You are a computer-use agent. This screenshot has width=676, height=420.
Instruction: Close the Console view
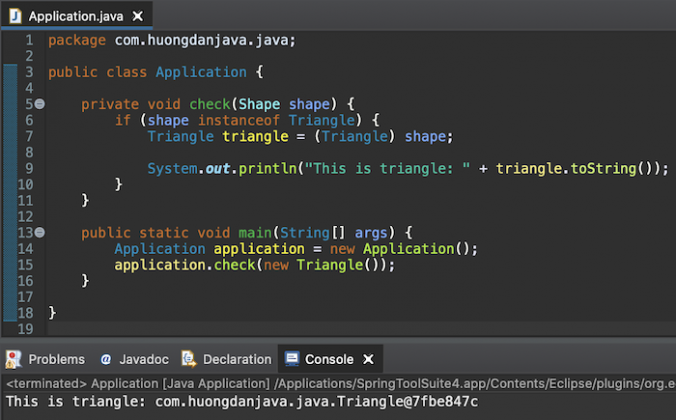point(368,359)
